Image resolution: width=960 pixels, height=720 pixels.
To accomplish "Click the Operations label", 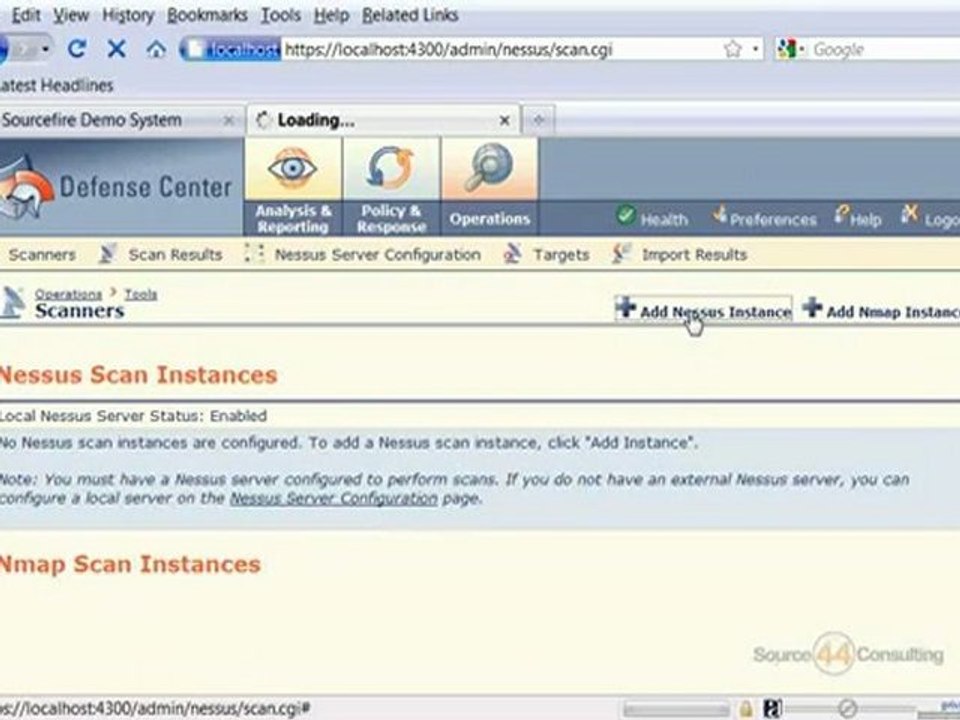I will [489, 219].
